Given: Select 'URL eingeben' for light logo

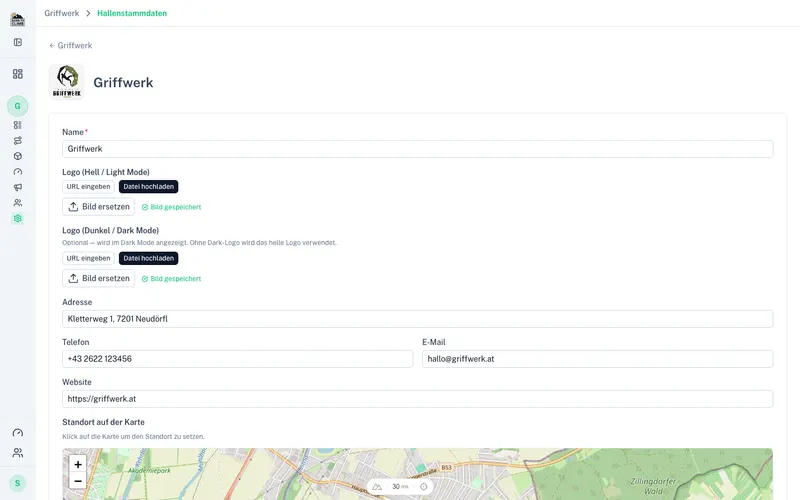Looking at the screenshot, I should (x=88, y=187).
